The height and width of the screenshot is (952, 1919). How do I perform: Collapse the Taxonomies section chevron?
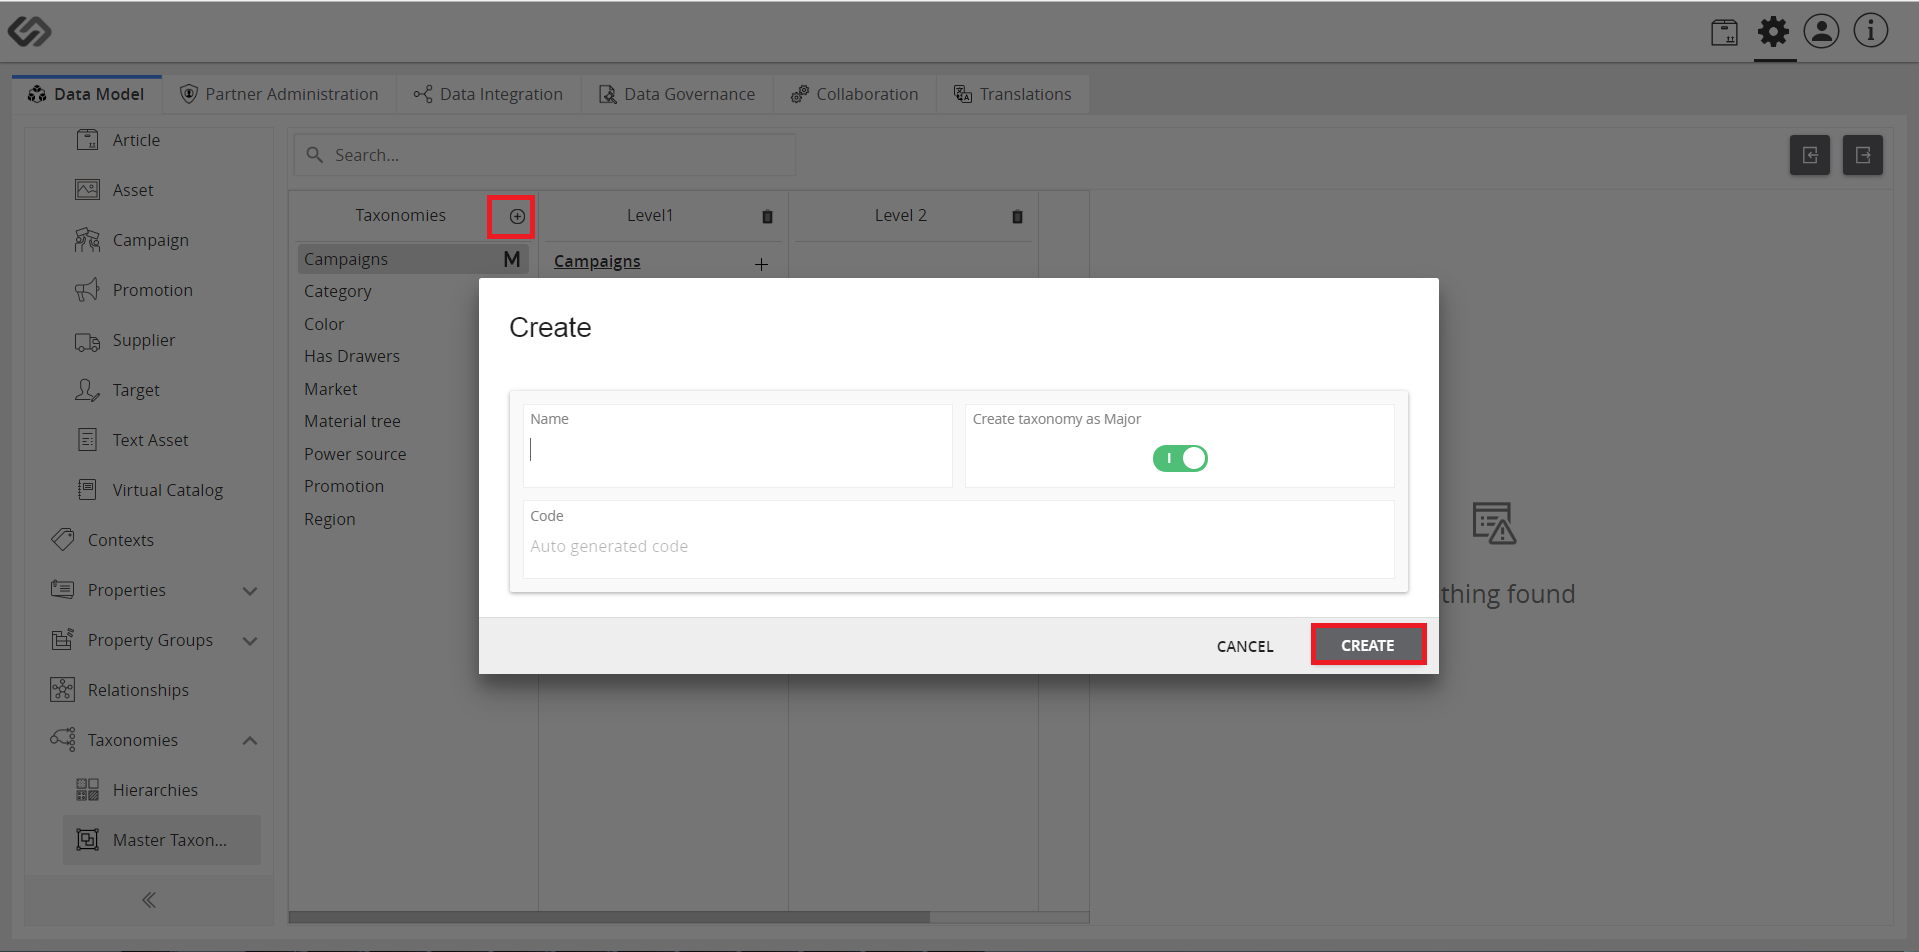click(x=250, y=740)
